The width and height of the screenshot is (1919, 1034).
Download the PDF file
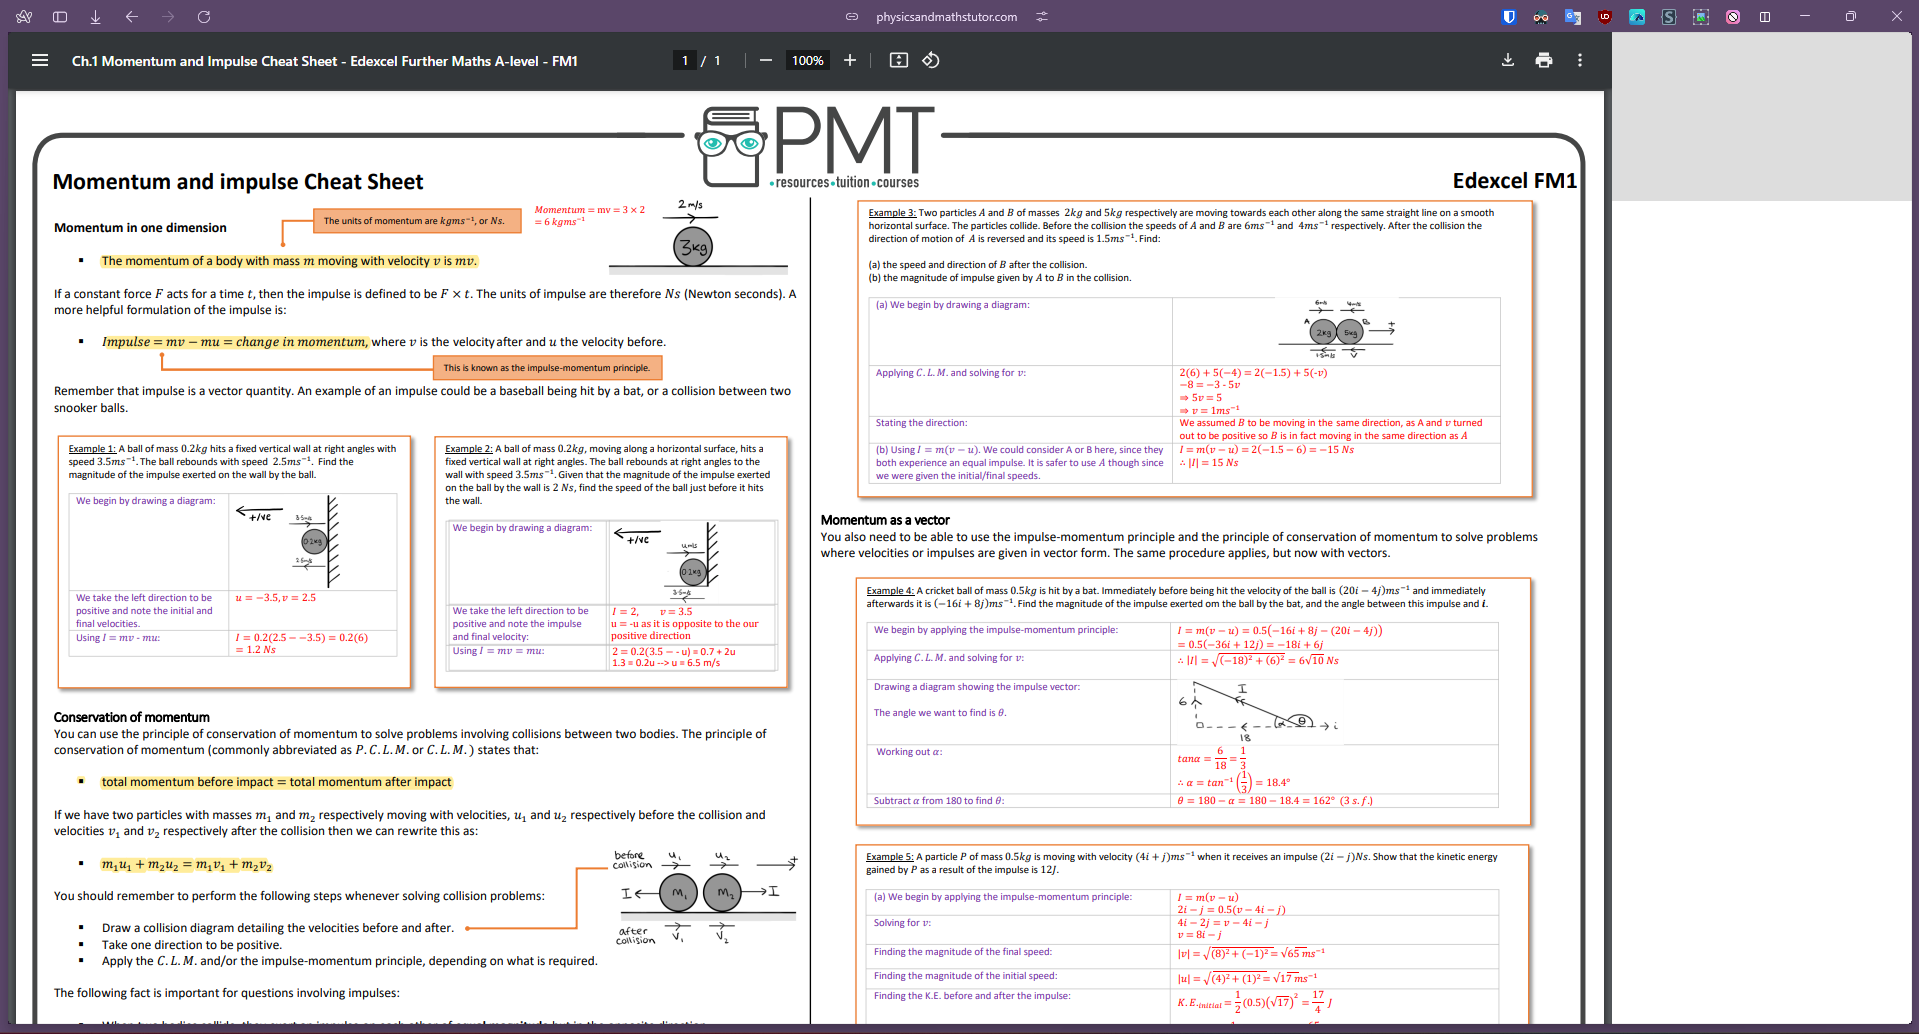tap(1508, 60)
